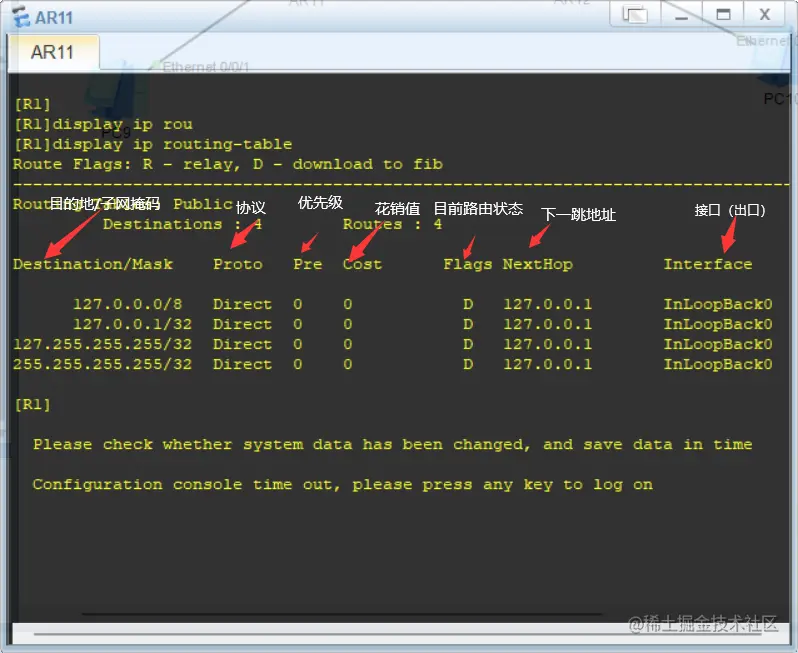Click the NextHop column header
798x653 pixels.
(538, 265)
